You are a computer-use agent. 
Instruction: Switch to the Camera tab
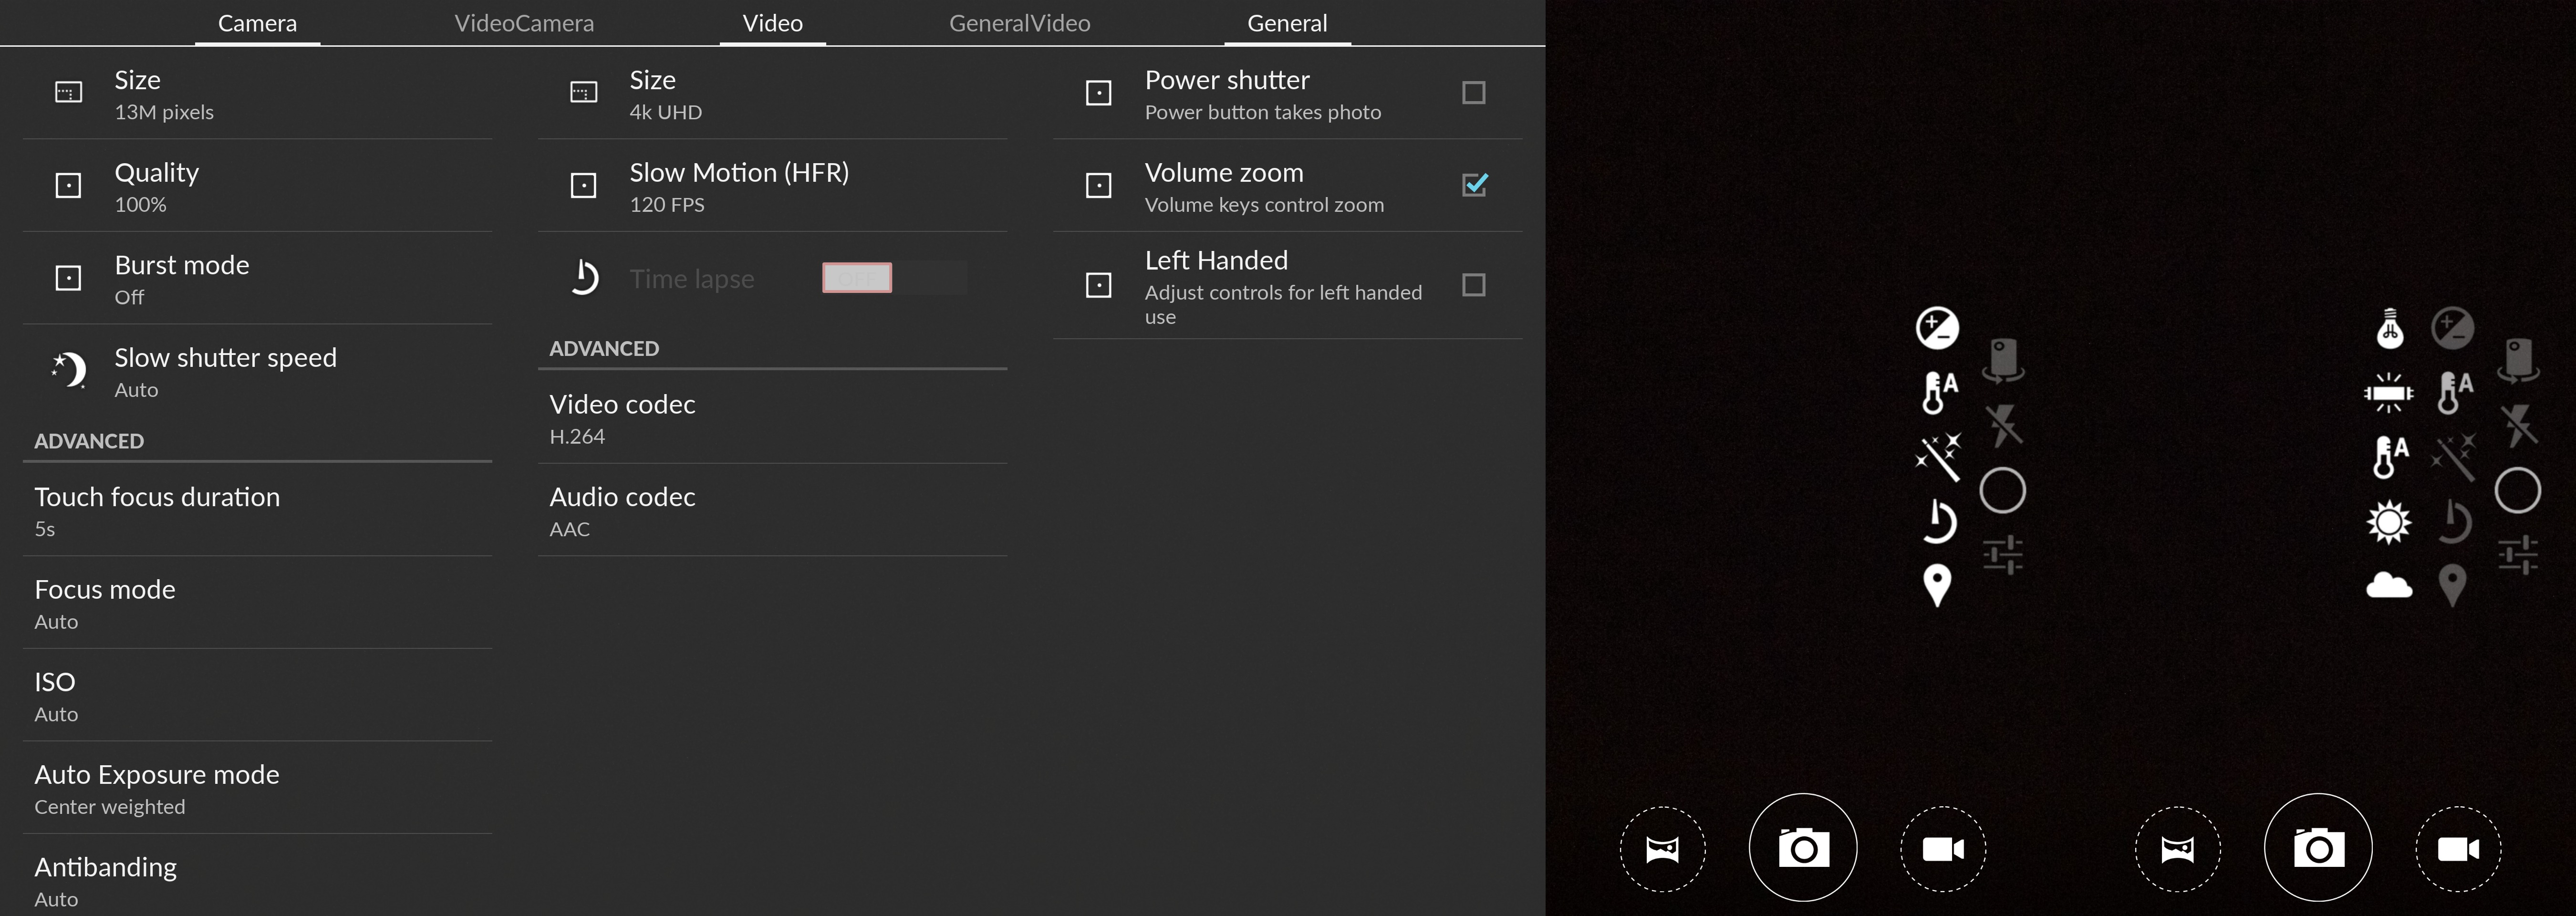tap(257, 23)
